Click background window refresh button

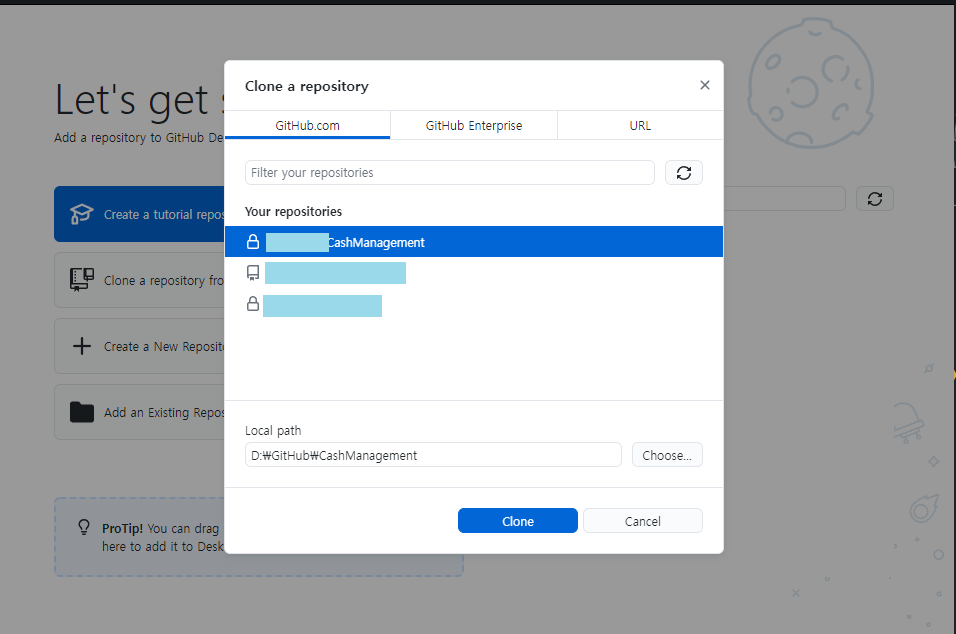874,199
